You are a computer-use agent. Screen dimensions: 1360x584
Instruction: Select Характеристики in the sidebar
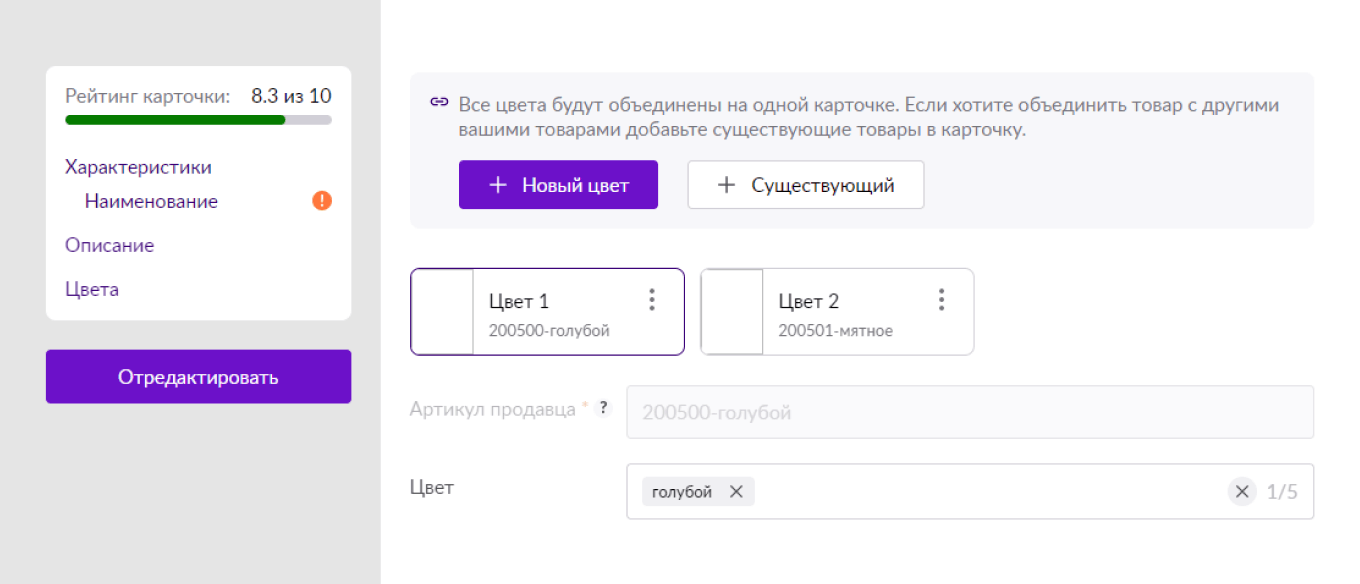139,166
